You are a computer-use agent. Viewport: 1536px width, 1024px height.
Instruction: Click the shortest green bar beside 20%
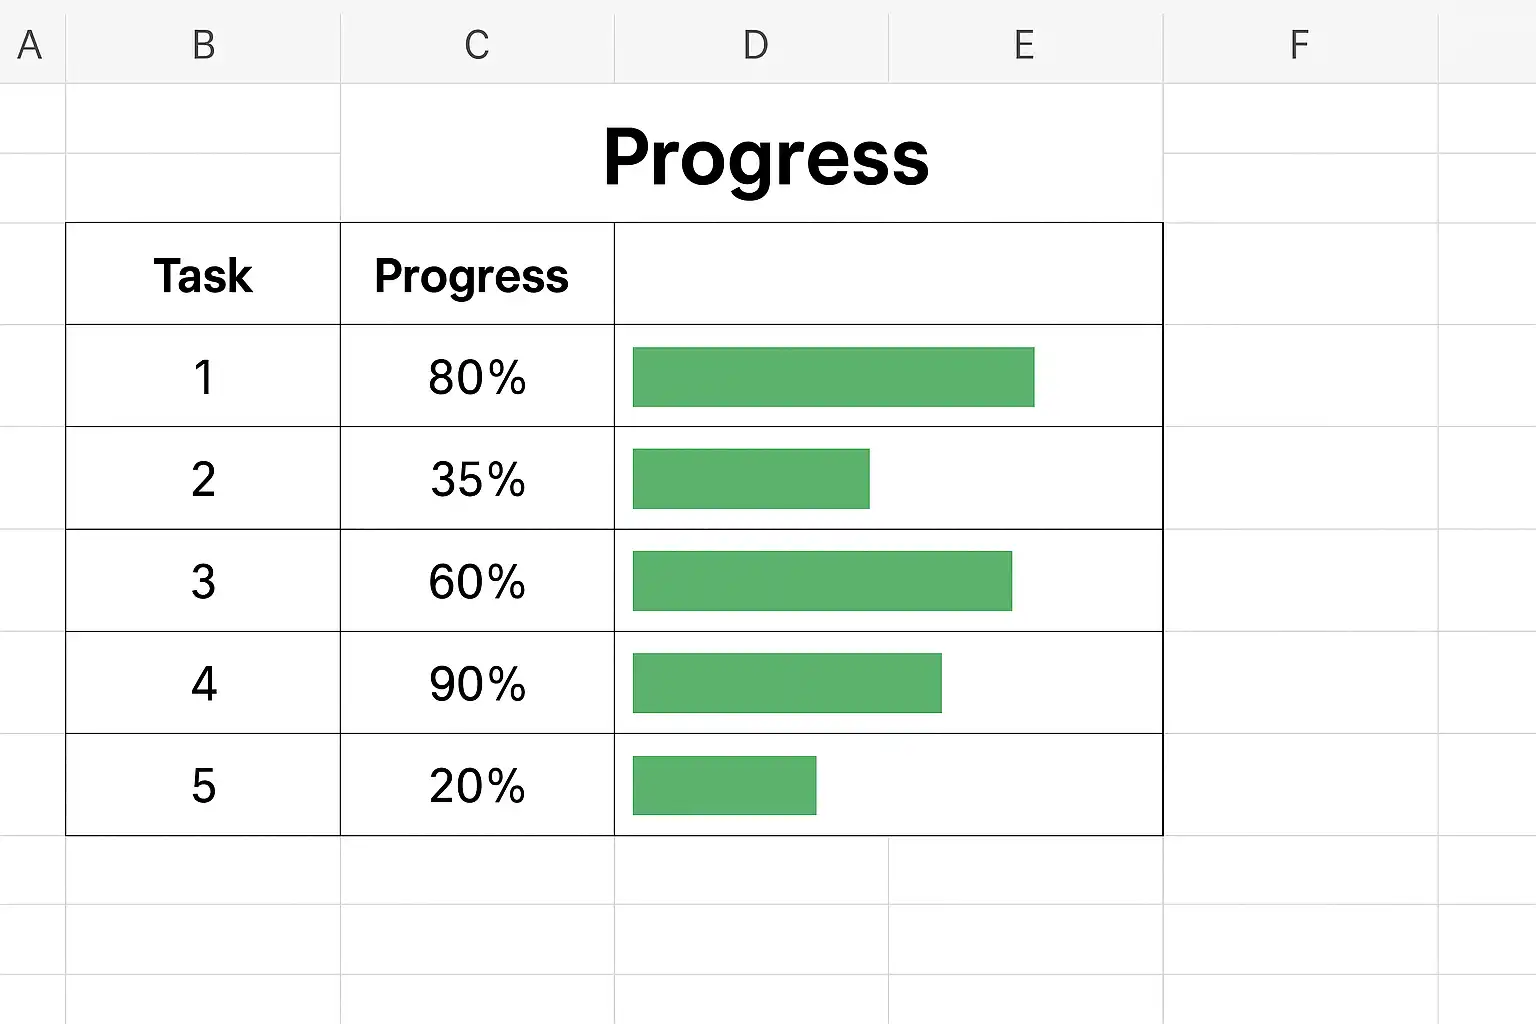pyautogui.click(x=724, y=785)
